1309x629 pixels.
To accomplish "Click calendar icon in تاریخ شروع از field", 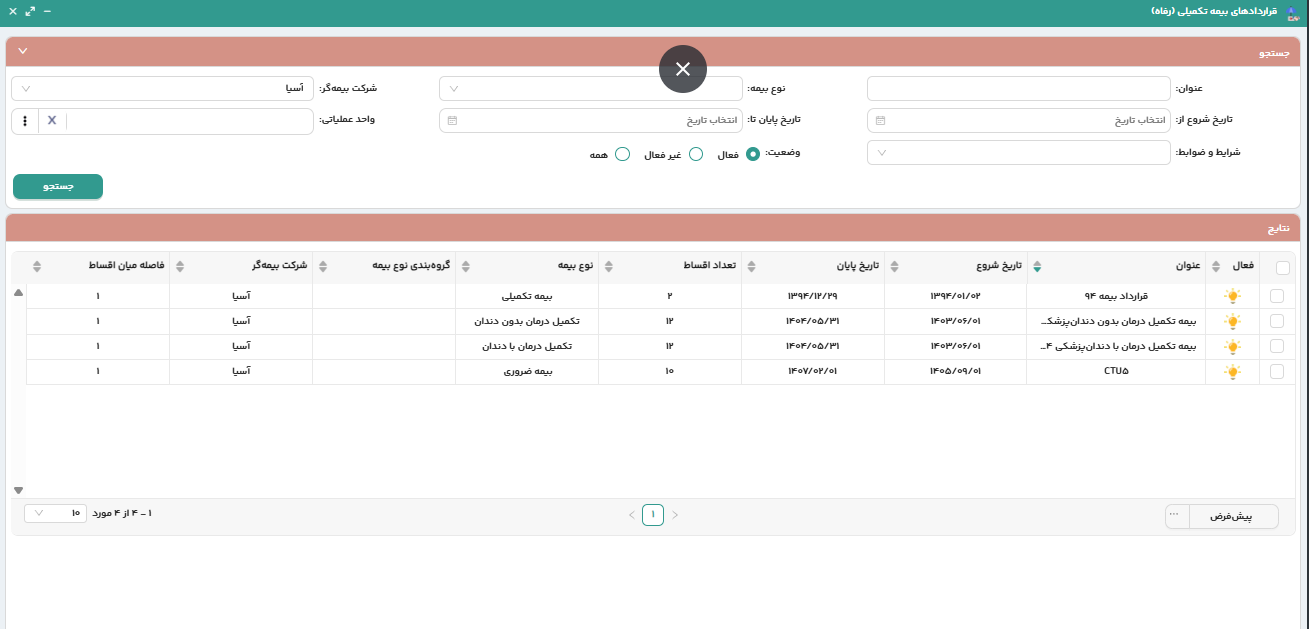I will coord(880,120).
